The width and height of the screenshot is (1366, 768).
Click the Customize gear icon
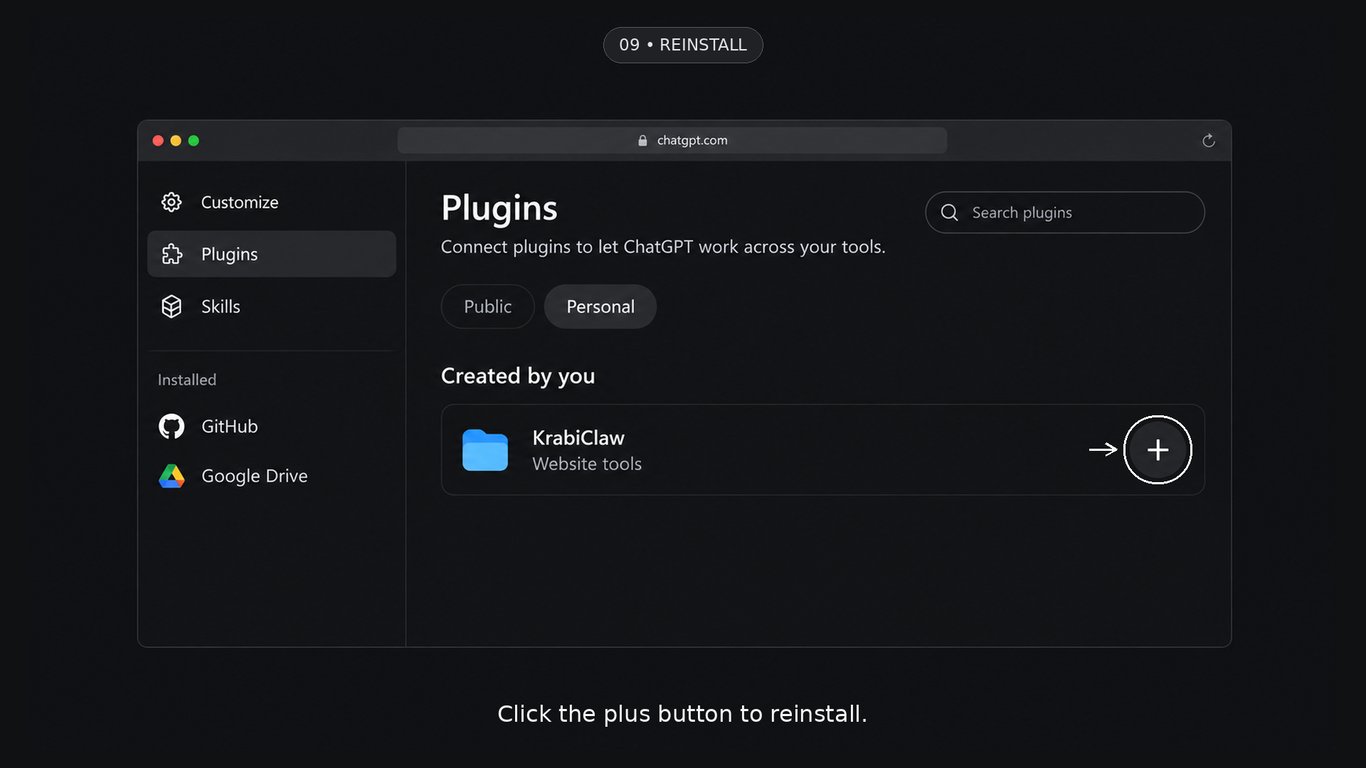click(x=172, y=202)
